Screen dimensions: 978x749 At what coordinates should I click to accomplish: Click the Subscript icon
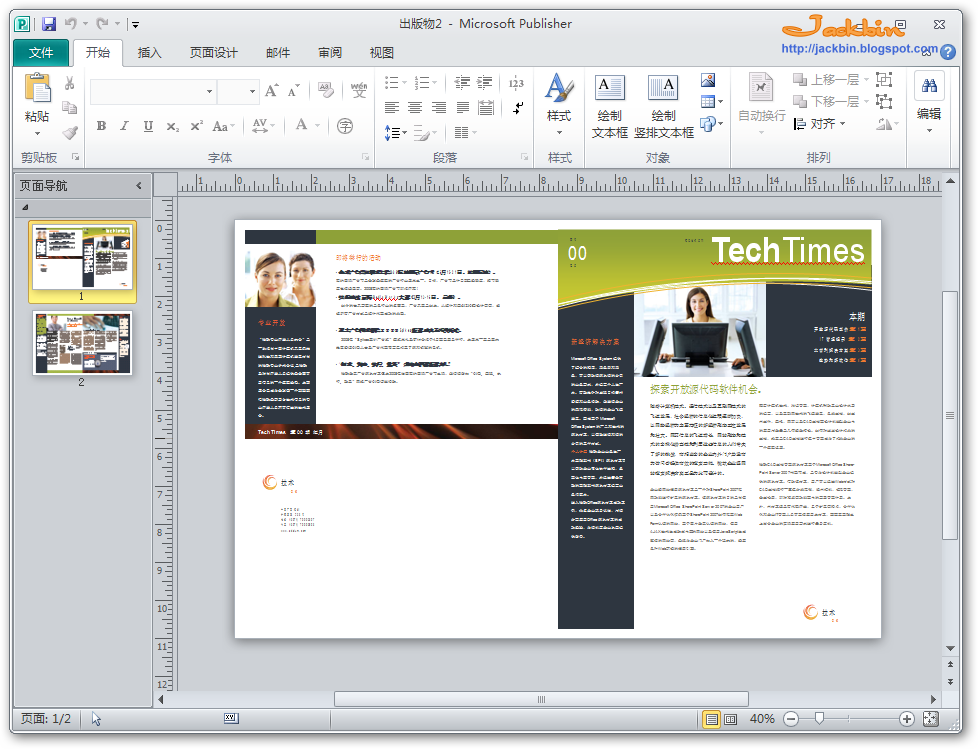click(x=173, y=126)
